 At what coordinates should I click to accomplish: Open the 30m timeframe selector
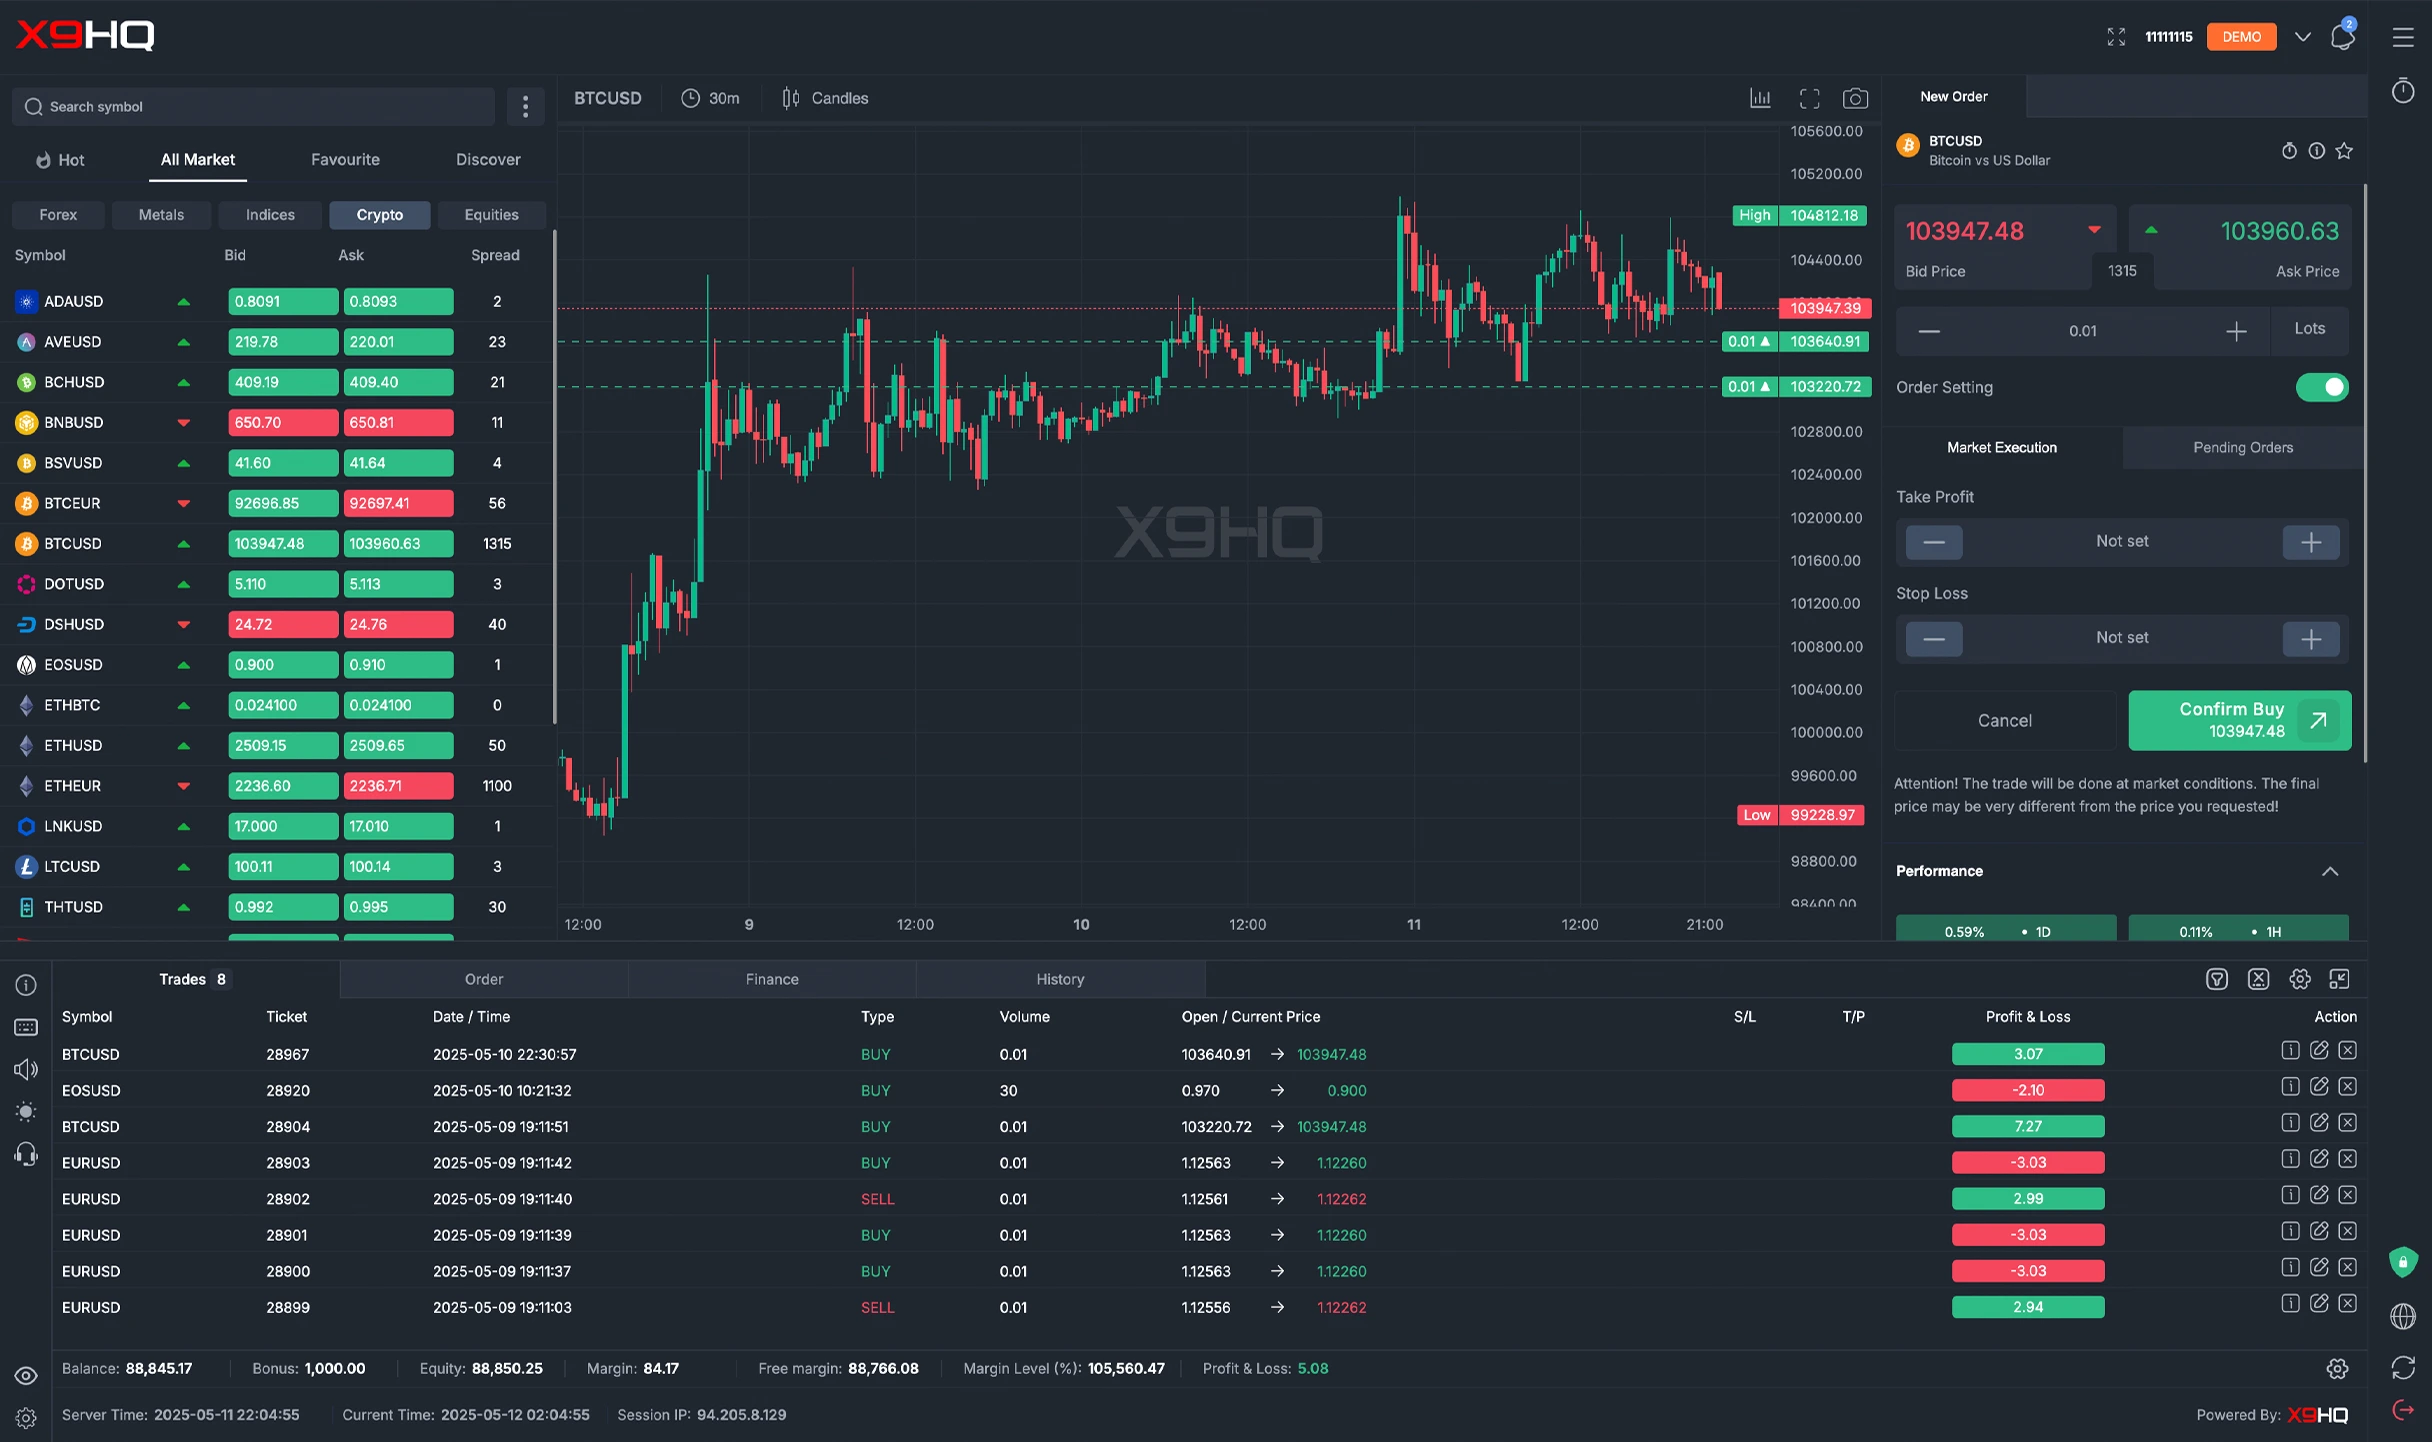coord(711,98)
